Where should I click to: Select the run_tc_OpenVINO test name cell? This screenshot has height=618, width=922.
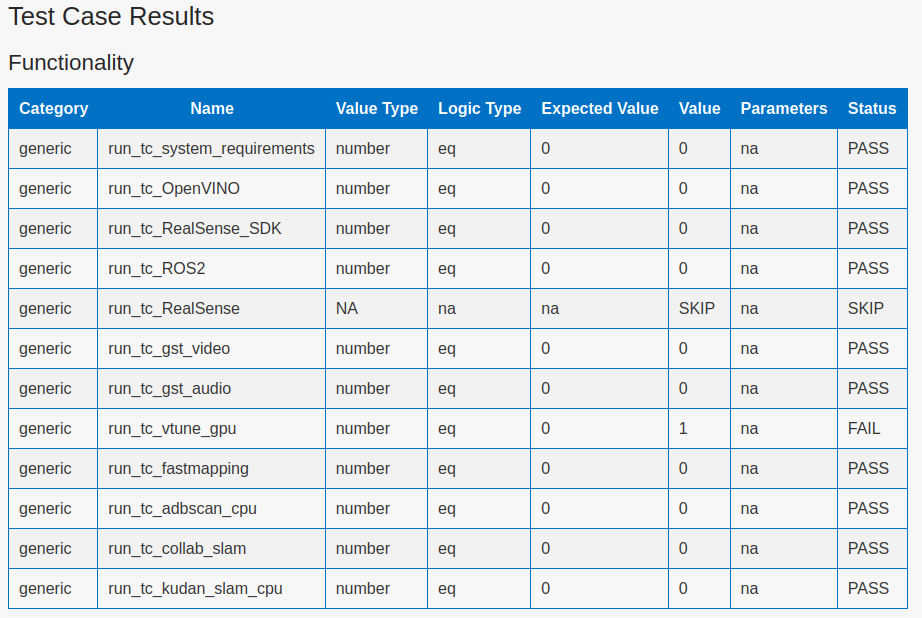click(174, 189)
